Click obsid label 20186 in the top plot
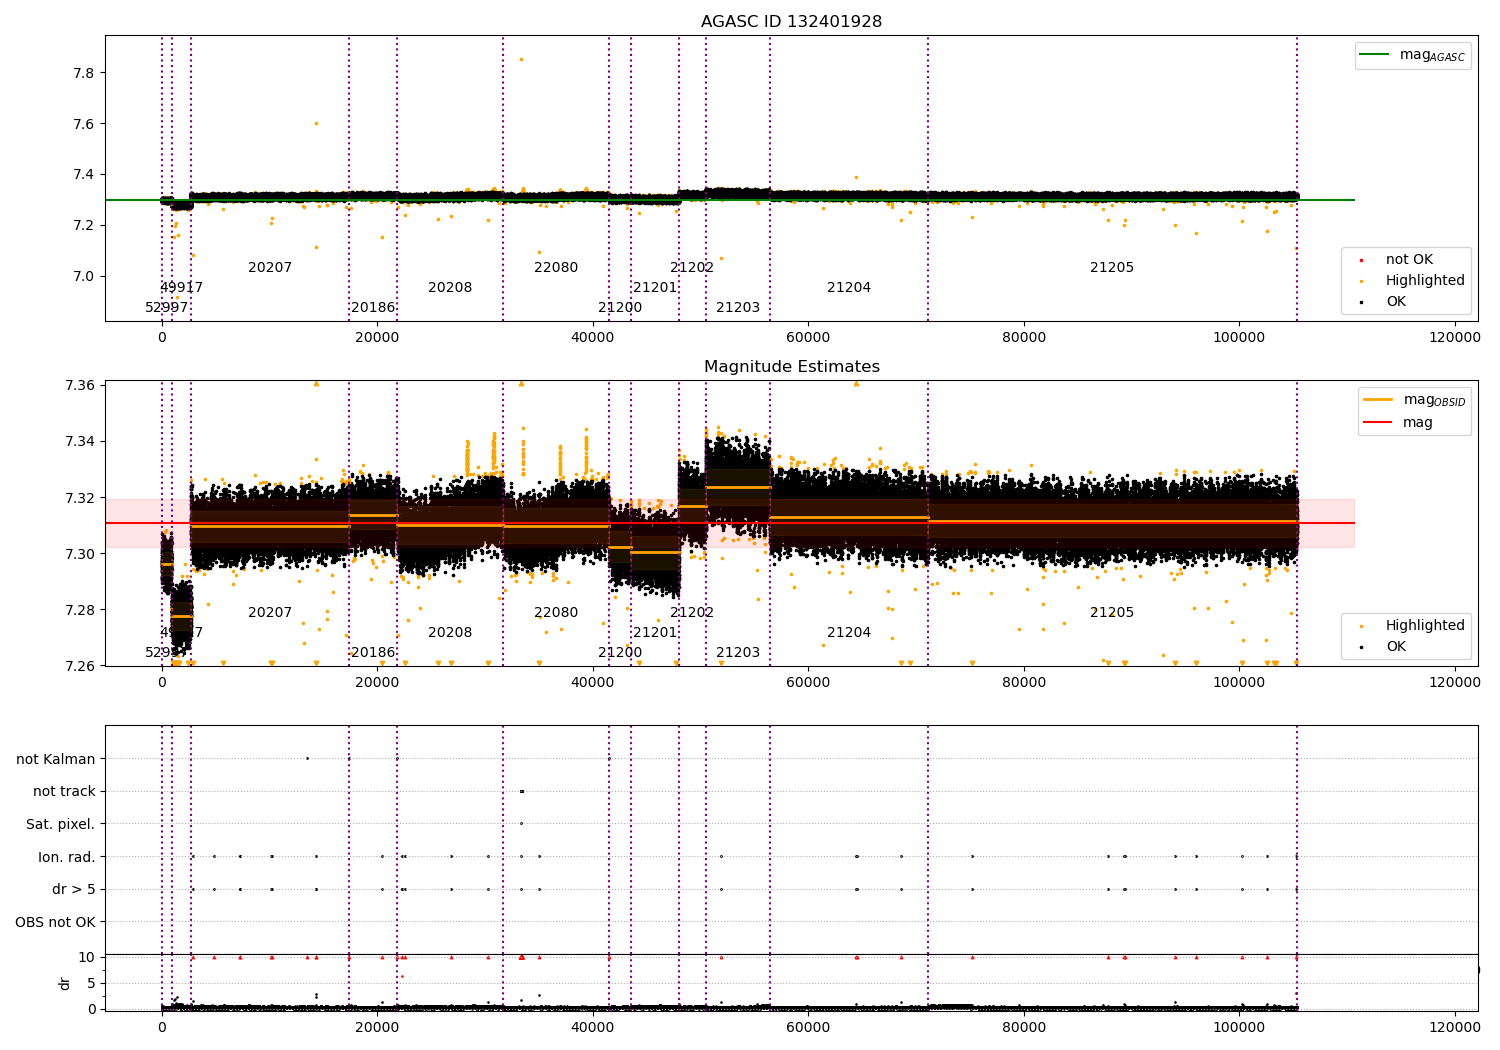Image resolution: width=1500 pixels, height=1050 pixels. pyautogui.click(x=373, y=308)
